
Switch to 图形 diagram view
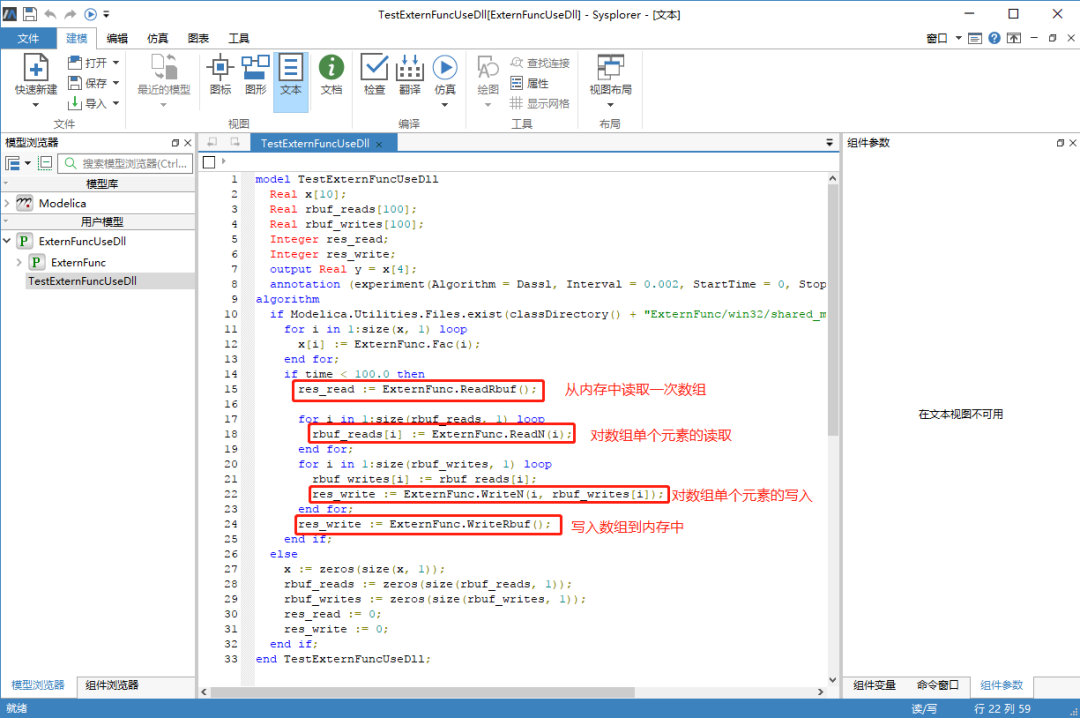click(x=256, y=74)
